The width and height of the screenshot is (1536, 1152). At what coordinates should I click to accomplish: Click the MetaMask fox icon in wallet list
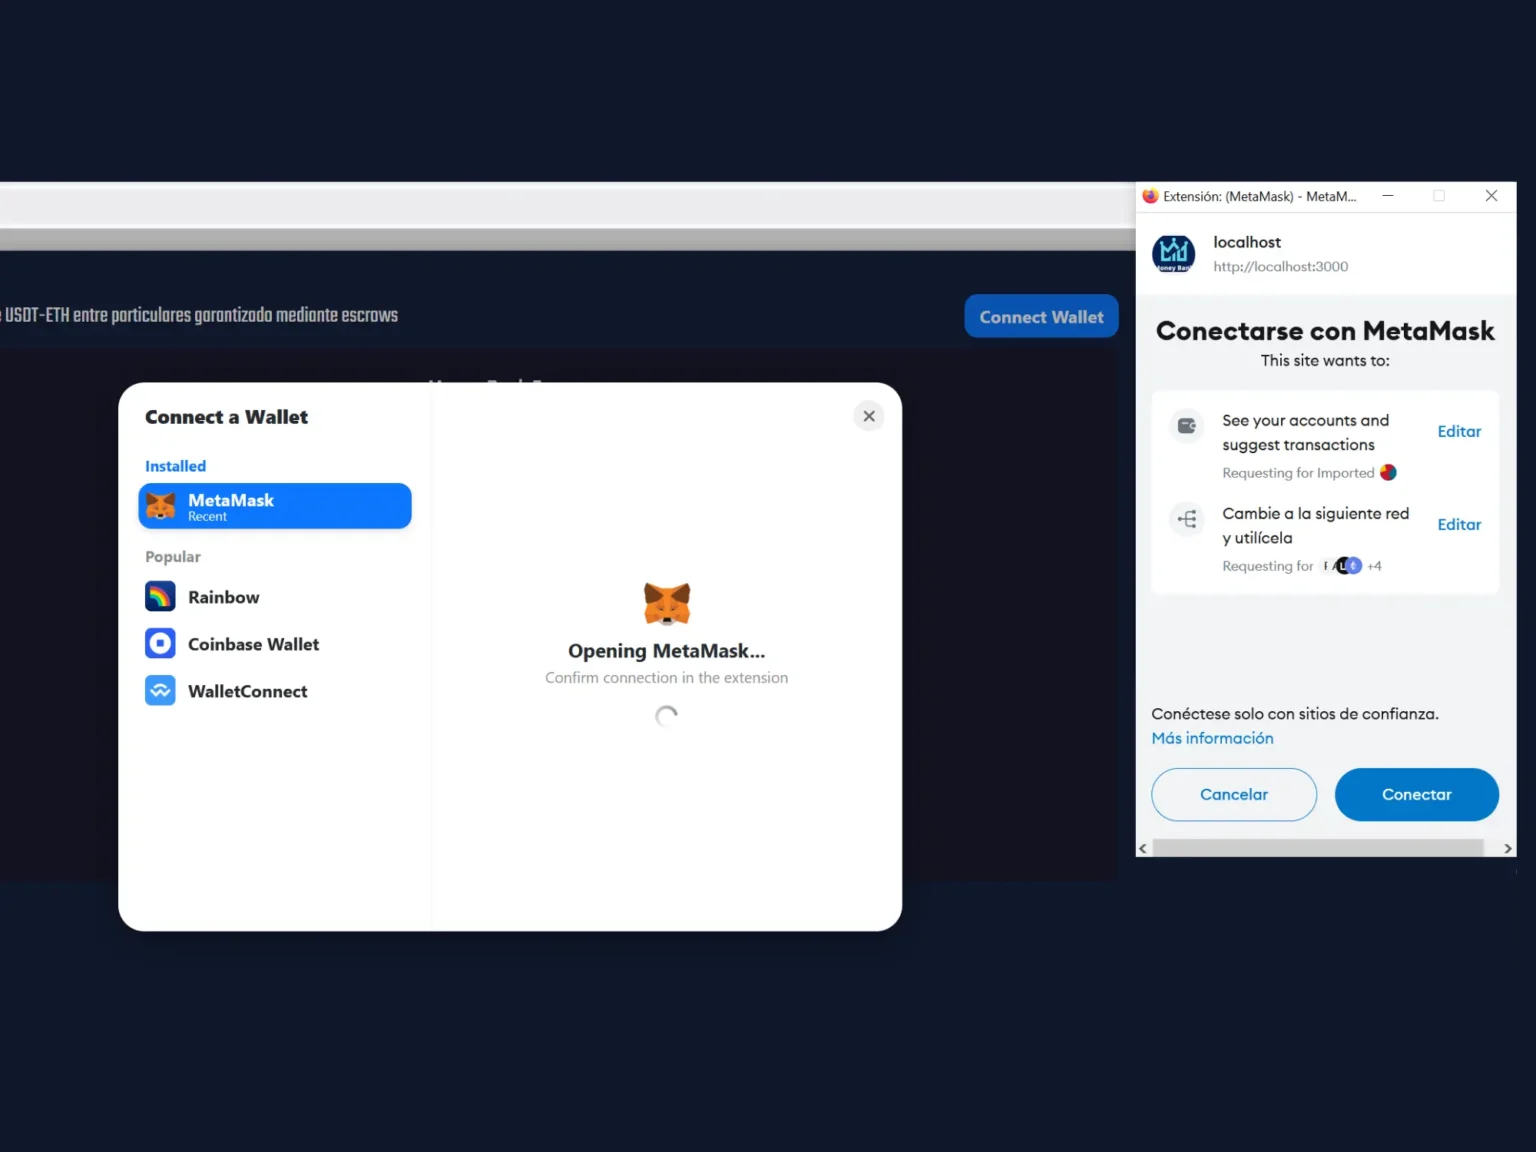pyautogui.click(x=161, y=506)
